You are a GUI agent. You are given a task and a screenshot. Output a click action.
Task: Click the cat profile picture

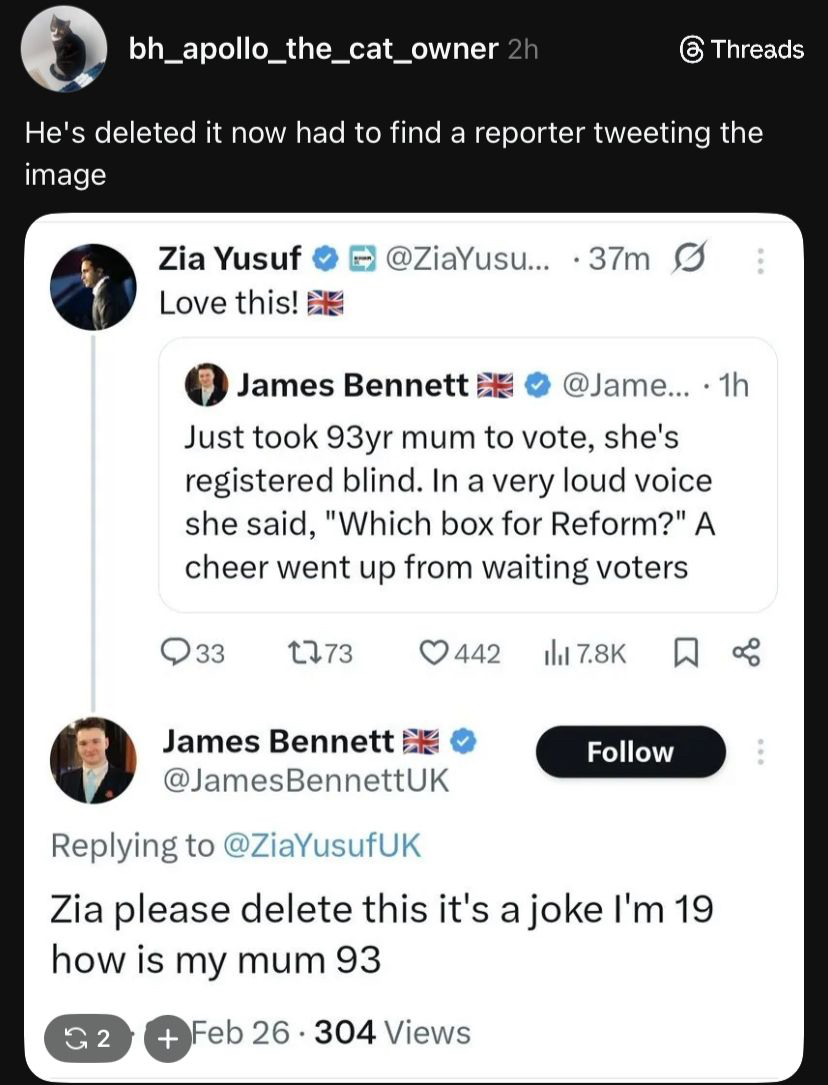tap(64, 48)
